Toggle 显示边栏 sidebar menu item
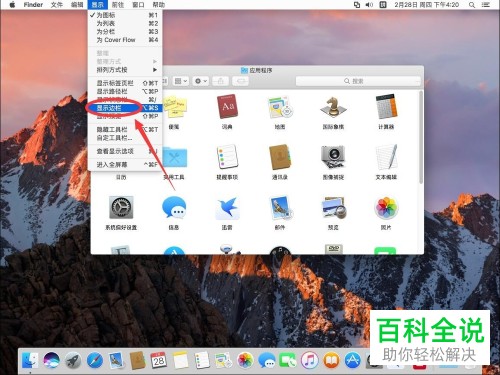This screenshot has width=500, height=375. tap(125, 108)
